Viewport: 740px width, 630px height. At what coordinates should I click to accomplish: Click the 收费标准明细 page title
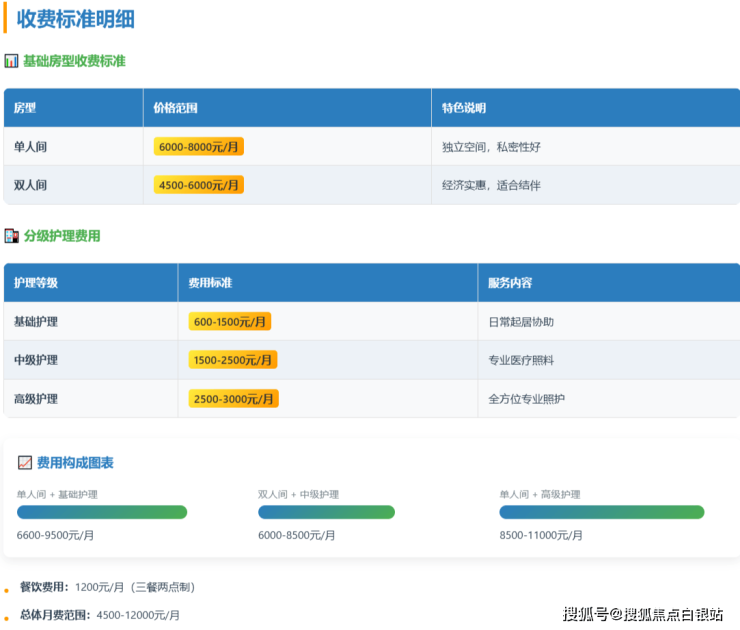click(76, 19)
